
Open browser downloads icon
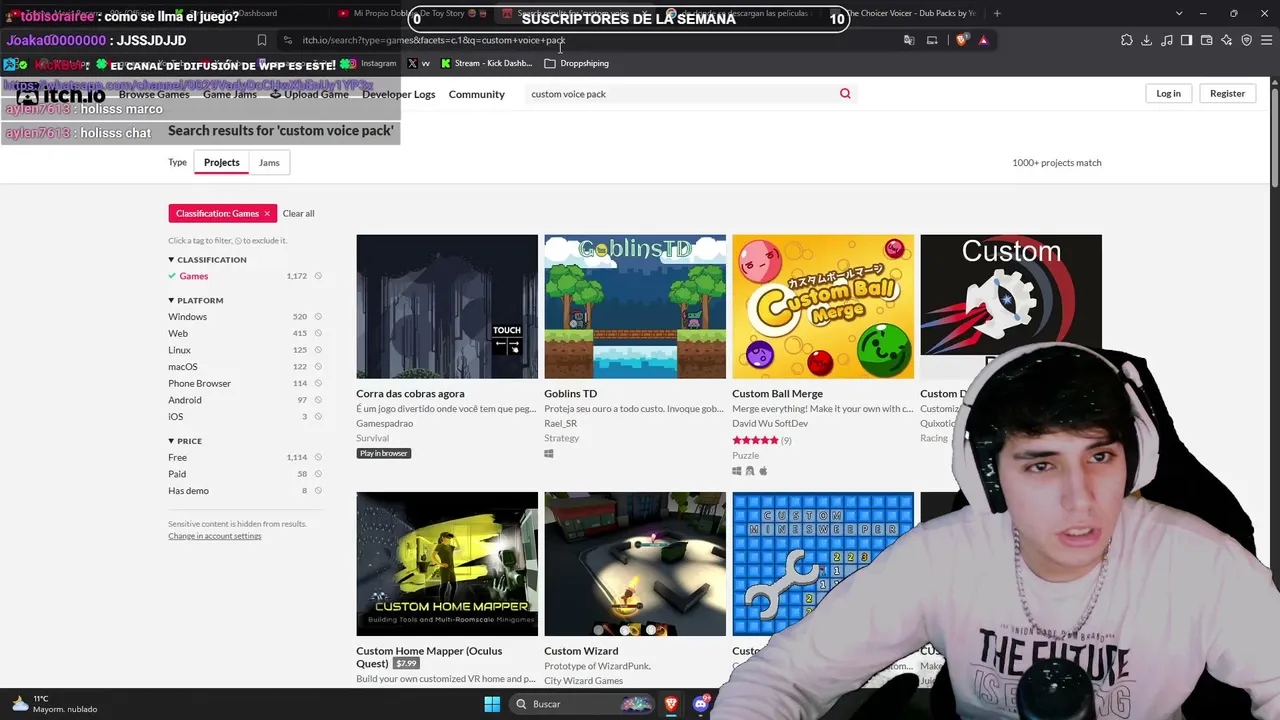click(1146, 40)
